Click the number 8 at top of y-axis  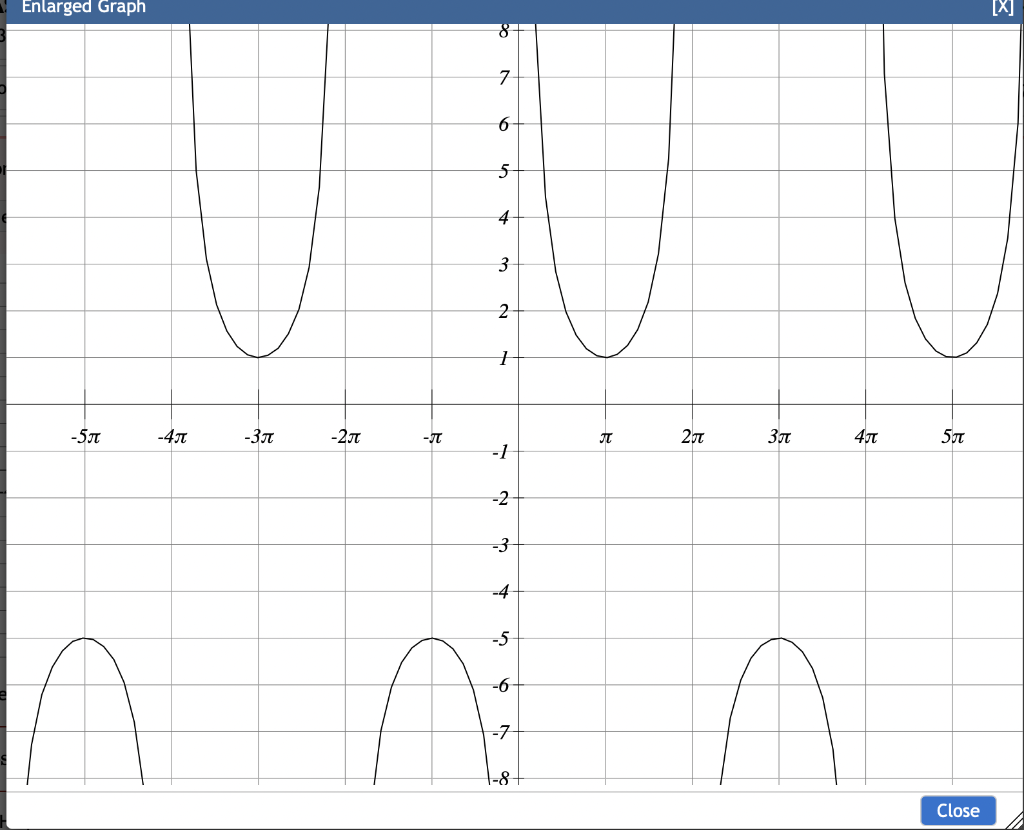pos(503,30)
